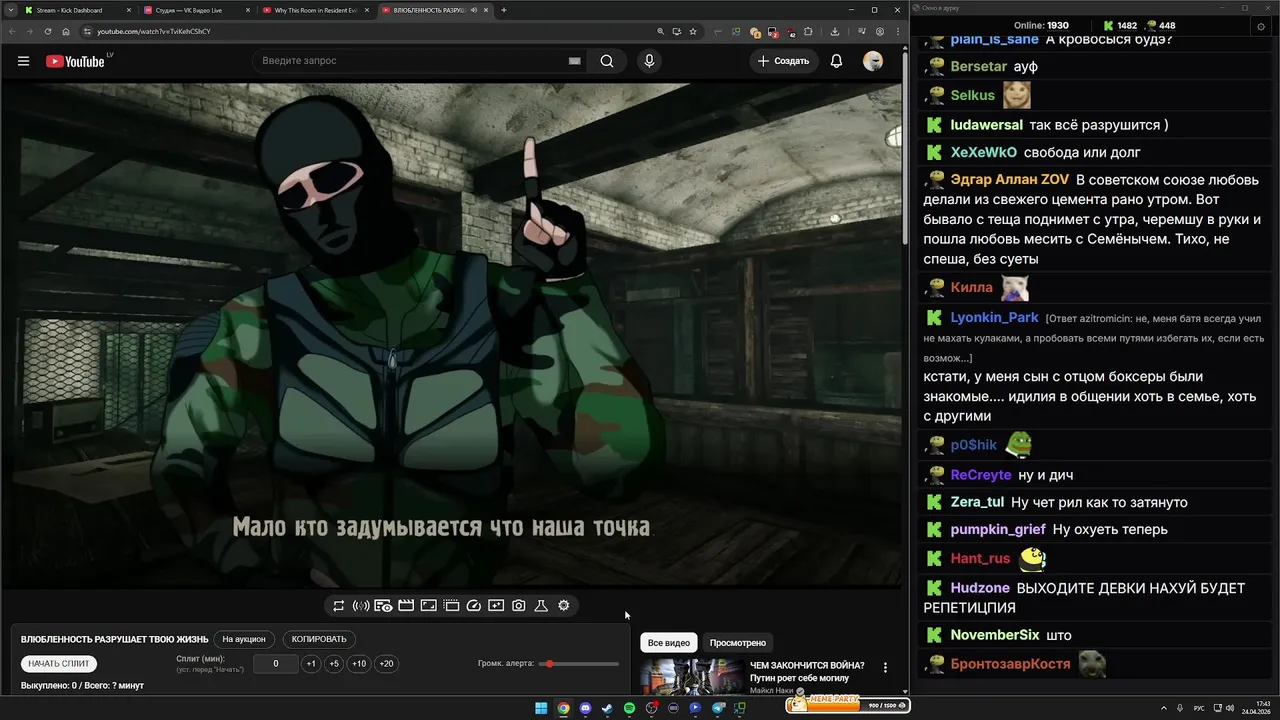1280x720 pixels.
Task: Click the split minutes input field
Action: [276, 664]
